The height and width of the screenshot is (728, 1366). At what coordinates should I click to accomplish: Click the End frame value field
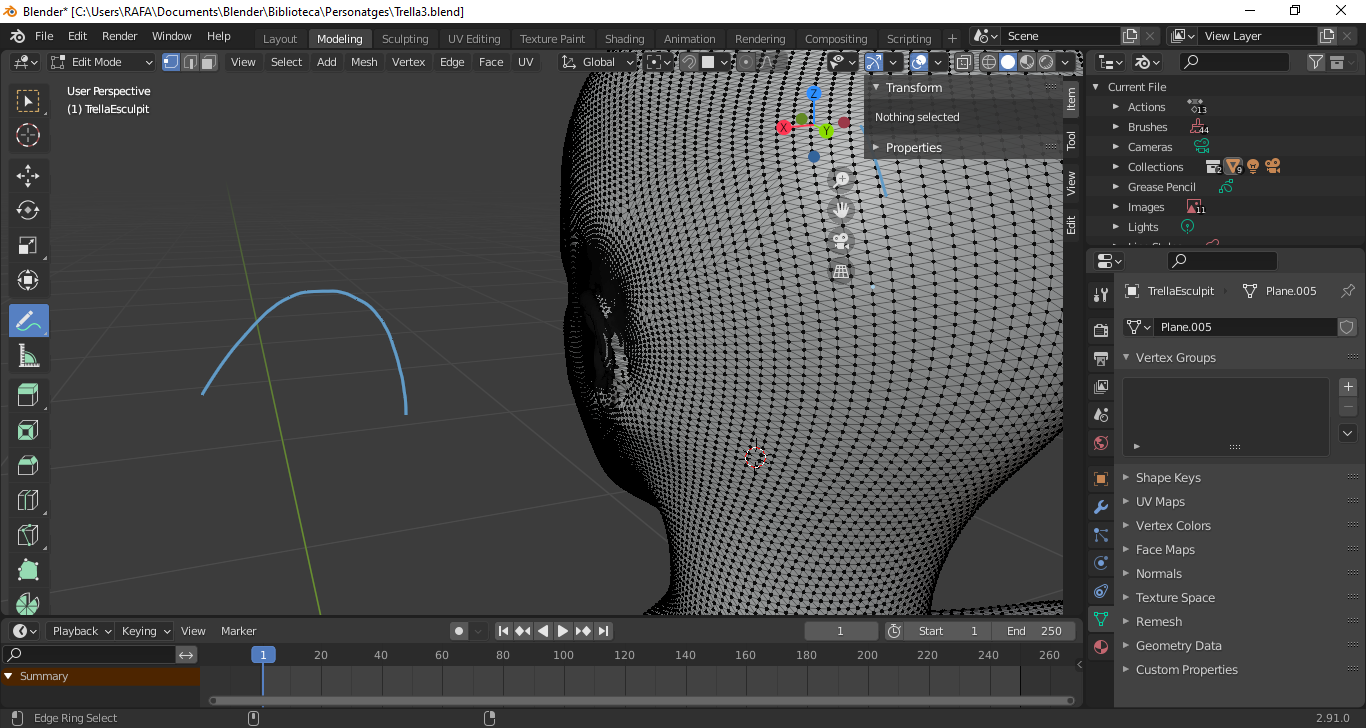[x=1036, y=631]
